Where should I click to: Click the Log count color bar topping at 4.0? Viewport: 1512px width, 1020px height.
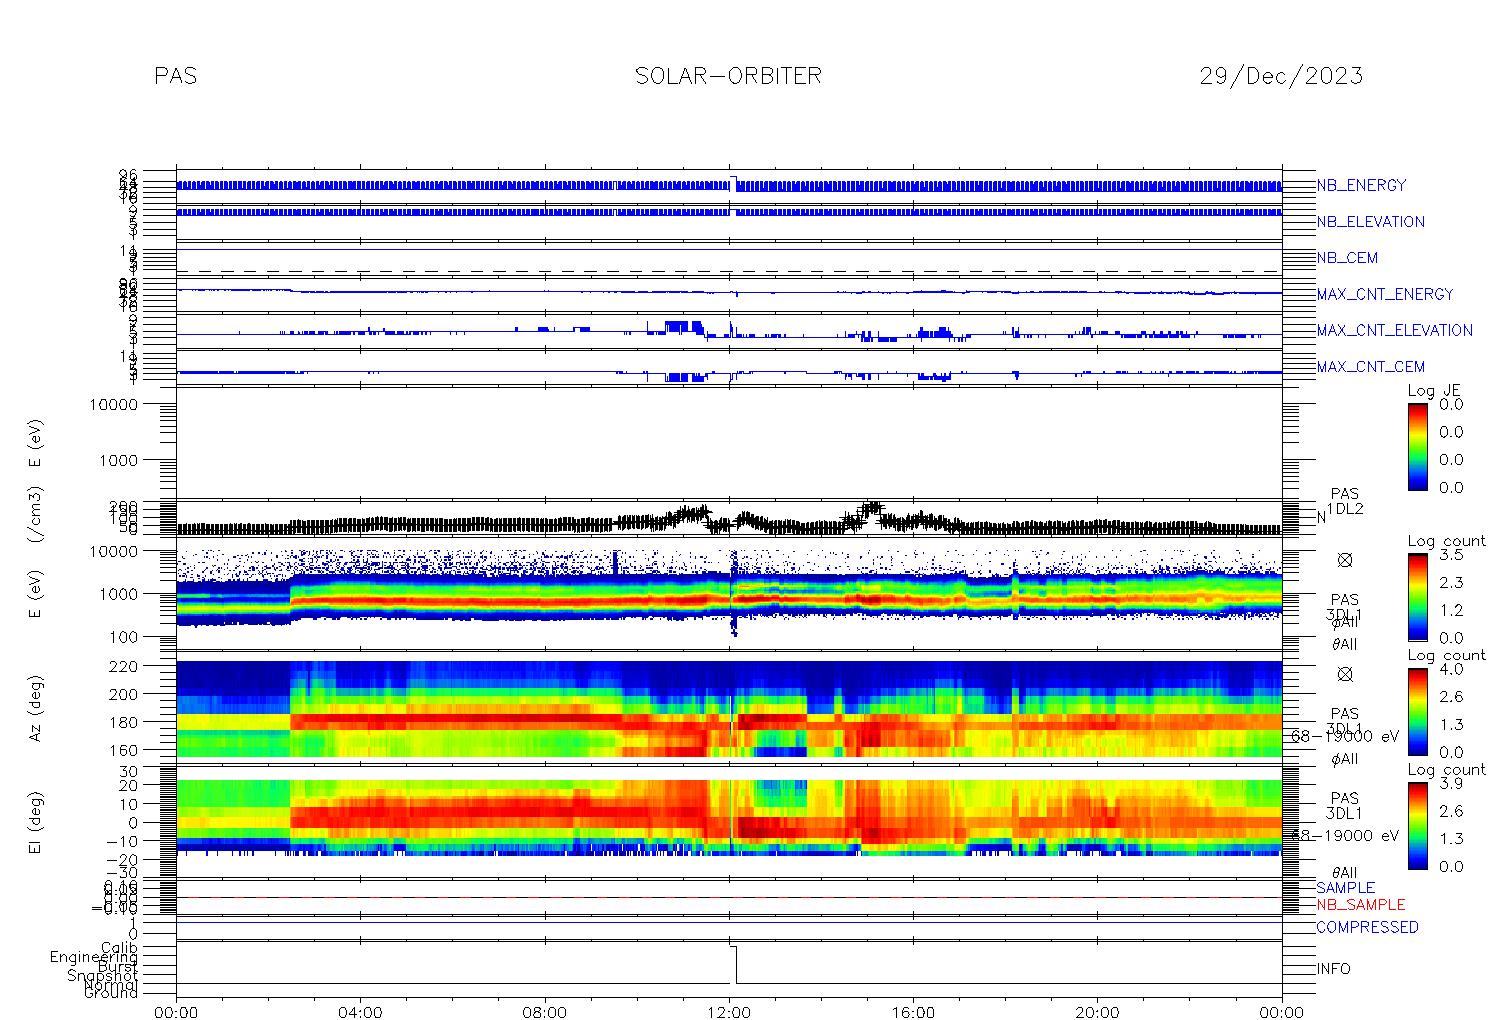[x=1418, y=711]
